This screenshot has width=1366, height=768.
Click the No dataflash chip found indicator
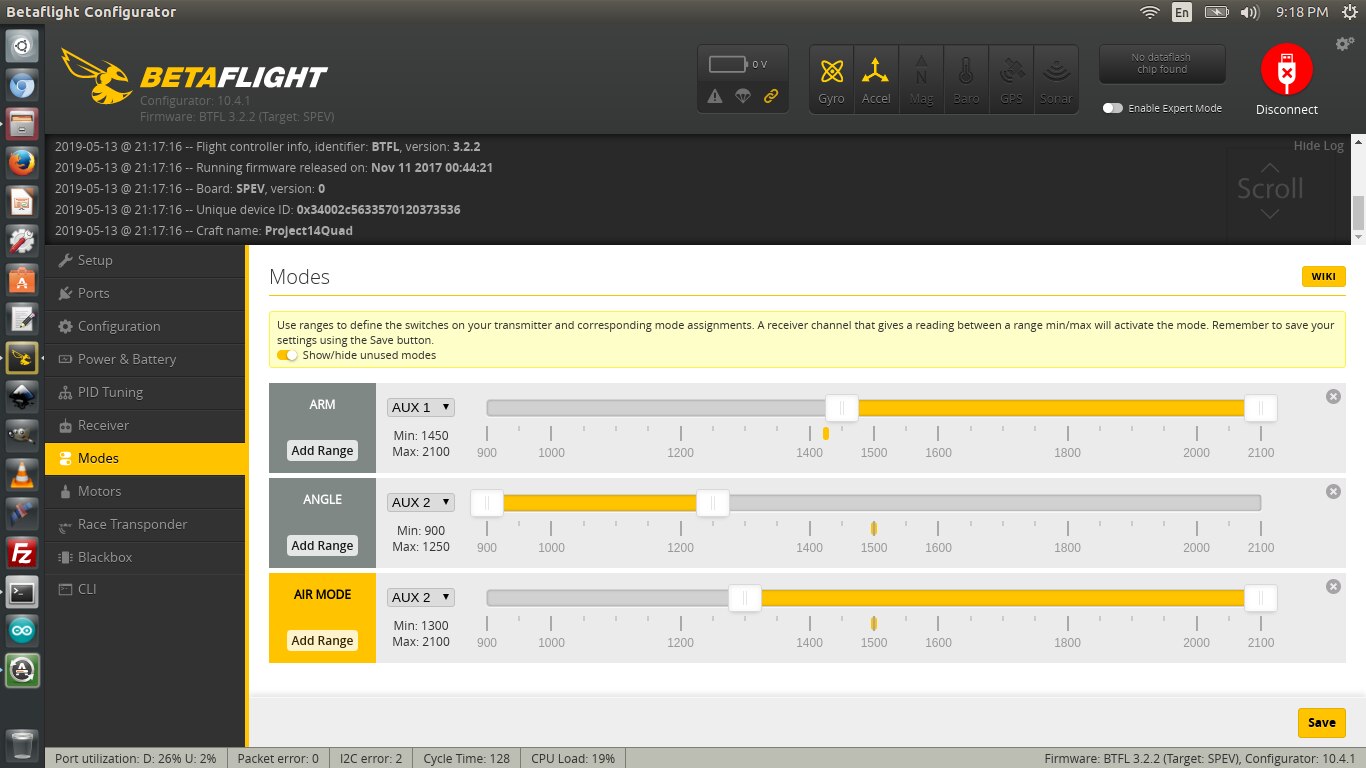coord(1162,64)
